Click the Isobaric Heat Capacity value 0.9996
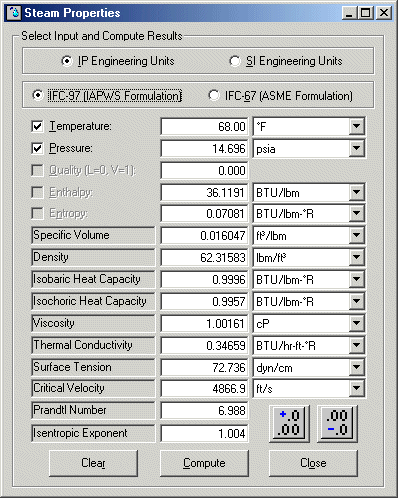 tap(204, 279)
